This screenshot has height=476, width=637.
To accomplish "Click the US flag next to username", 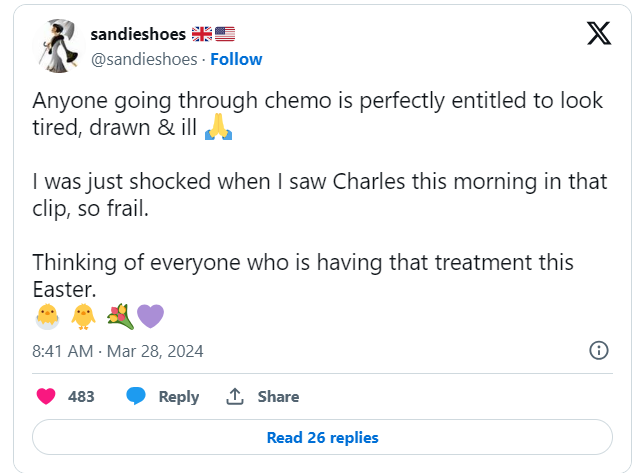I will pyautogui.click(x=225, y=34).
